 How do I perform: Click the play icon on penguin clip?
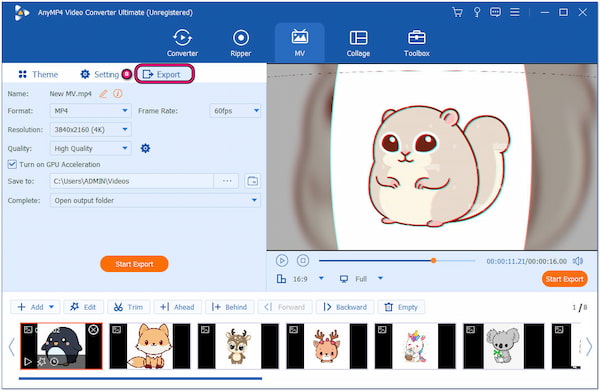28,362
